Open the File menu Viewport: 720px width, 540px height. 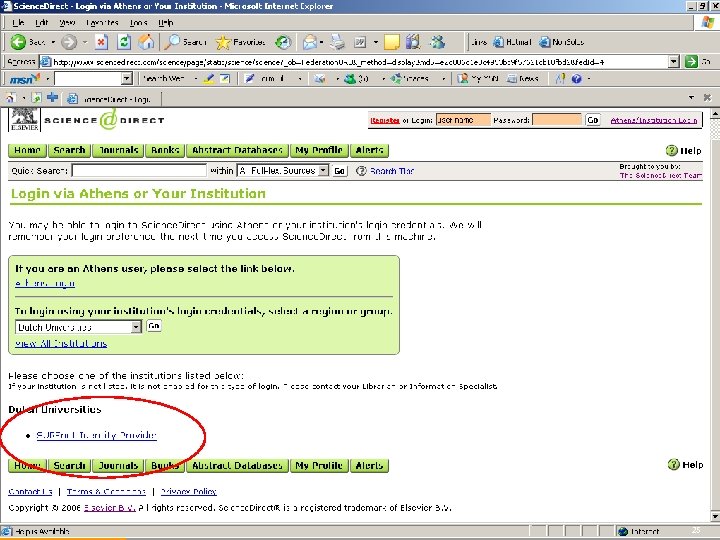[18, 22]
